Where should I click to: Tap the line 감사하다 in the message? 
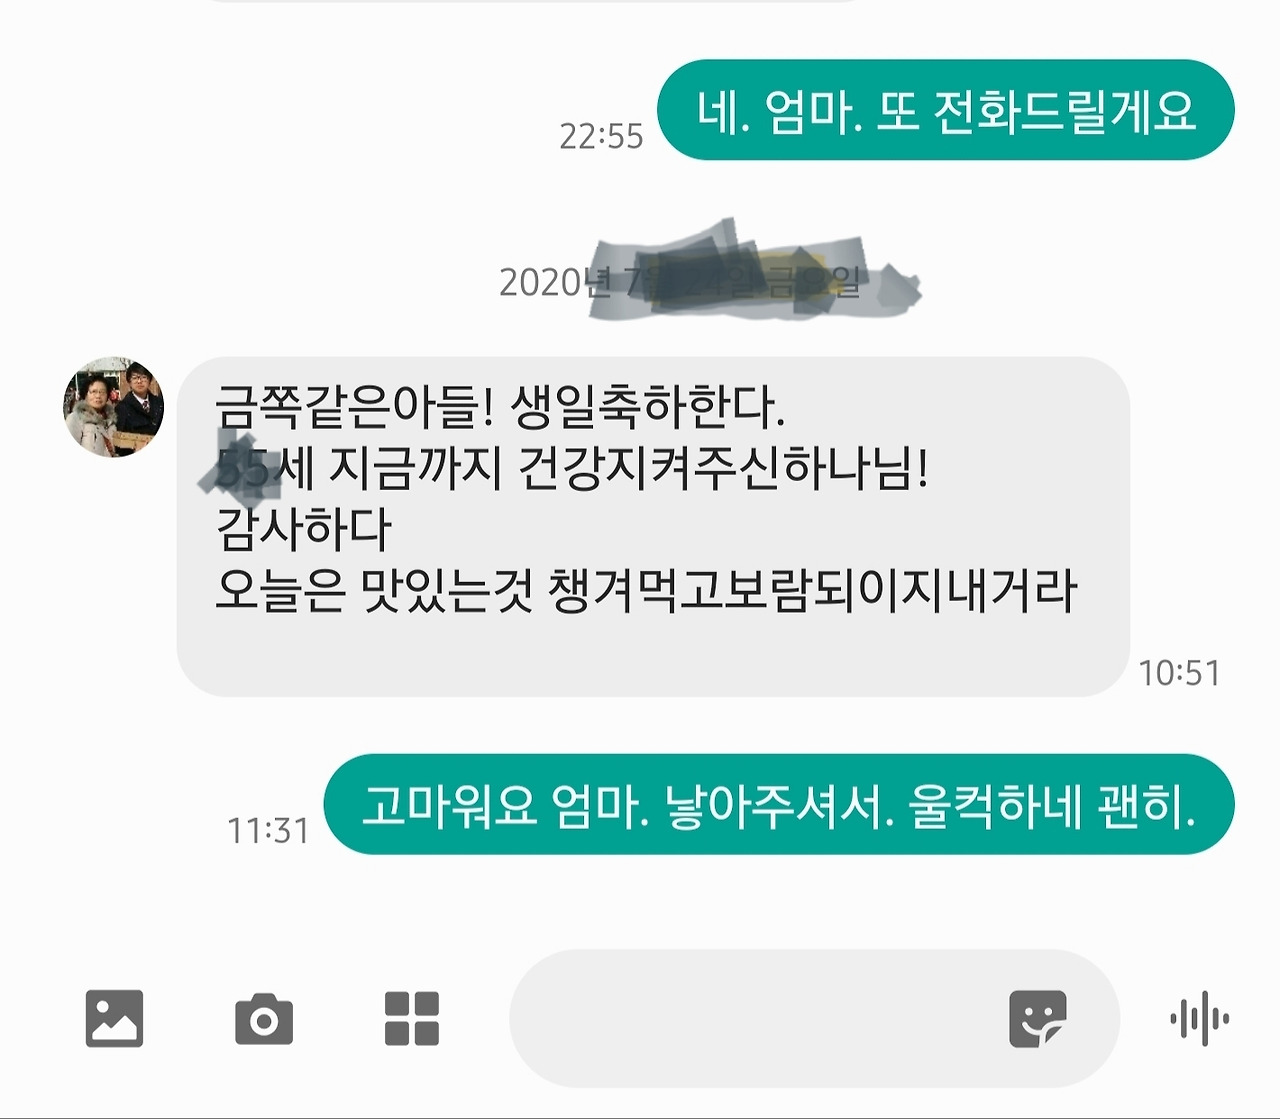(304, 529)
